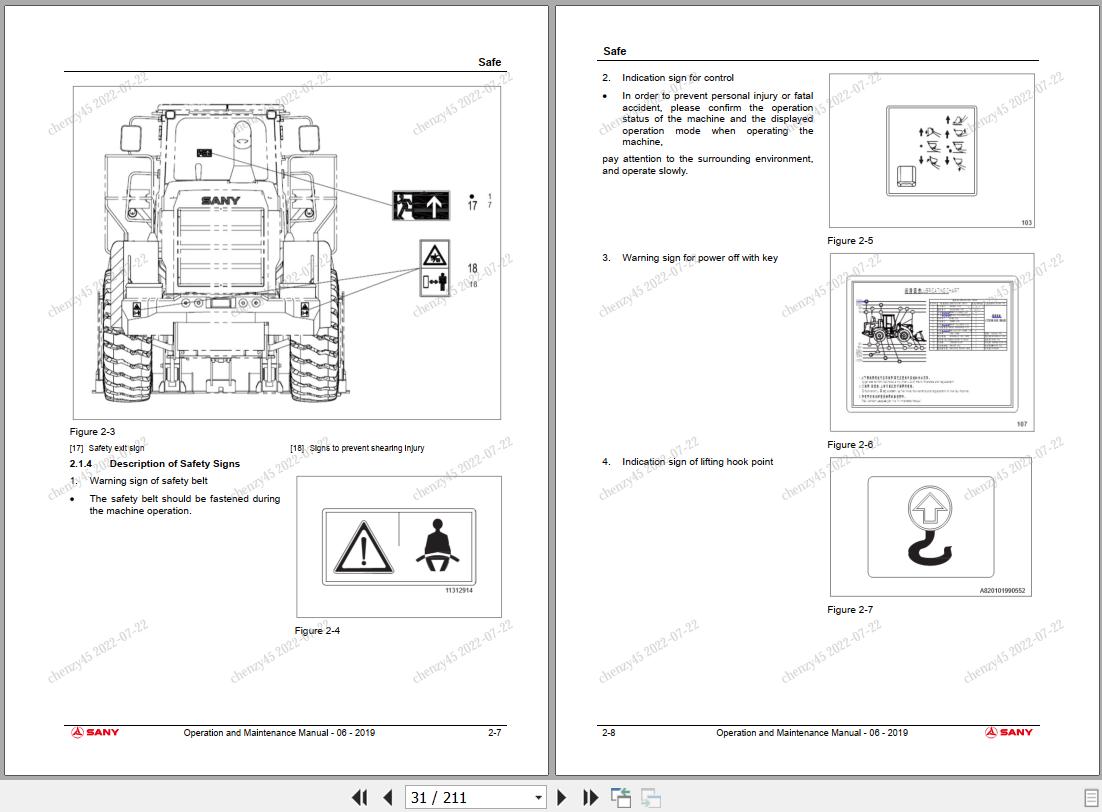The height and width of the screenshot is (812, 1102).
Task: Click the page number '2-7' in left footer
Action: [x=495, y=733]
